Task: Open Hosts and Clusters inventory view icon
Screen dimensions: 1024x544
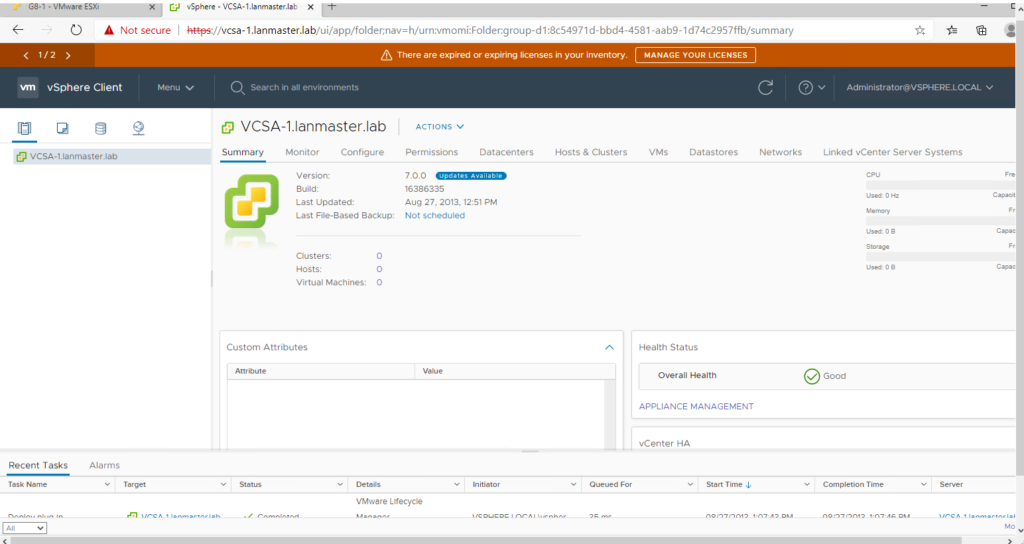Action: (25, 128)
